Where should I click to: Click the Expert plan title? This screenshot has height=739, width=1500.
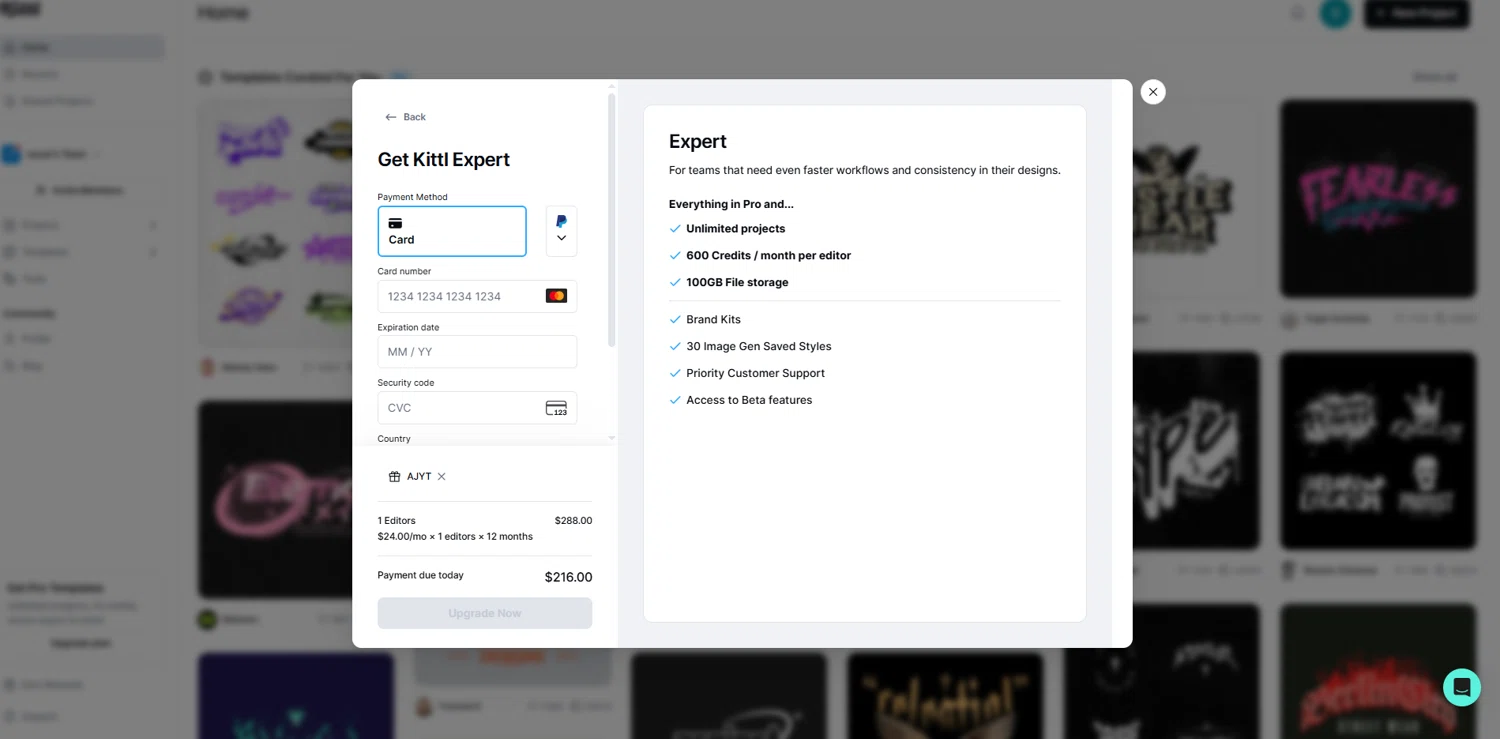pyautogui.click(x=698, y=142)
